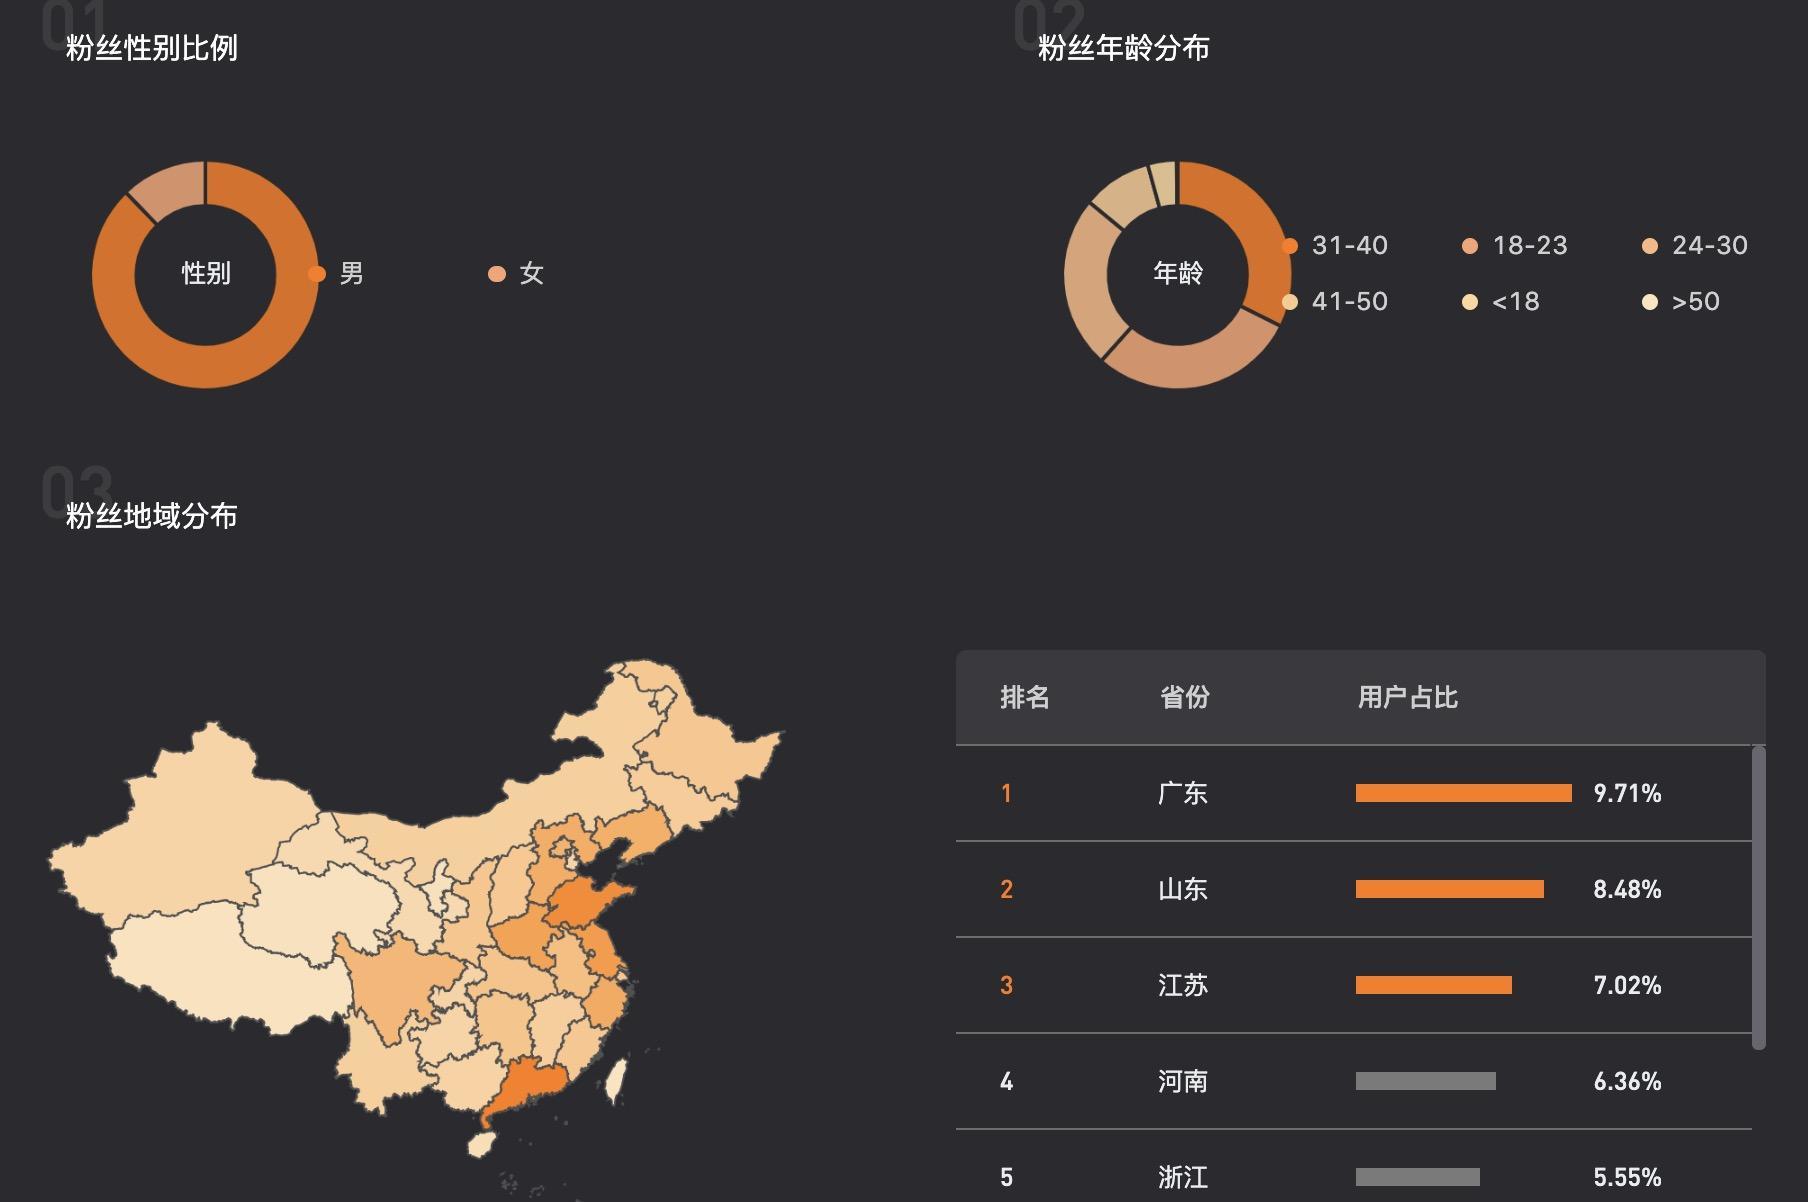
Task: Toggle the 男 legend item
Action: click(338, 273)
